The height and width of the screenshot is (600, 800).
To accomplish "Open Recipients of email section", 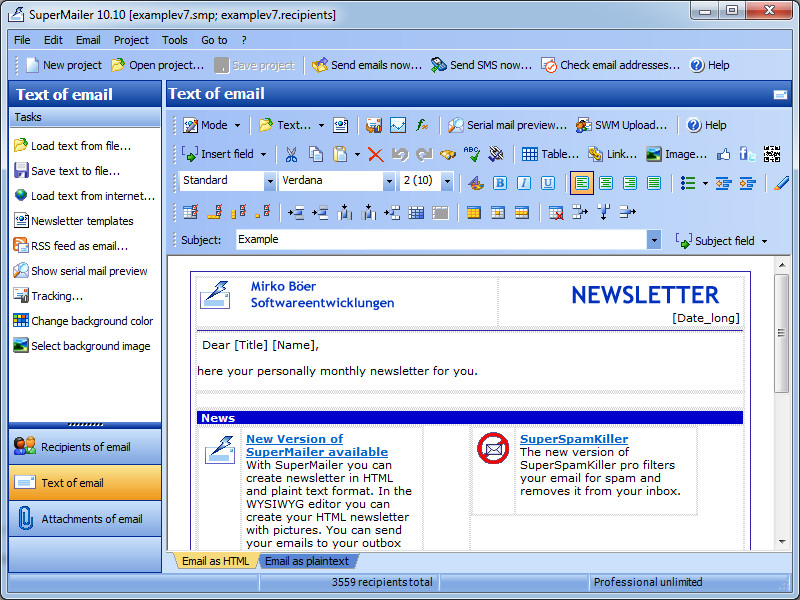I will pos(85,446).
